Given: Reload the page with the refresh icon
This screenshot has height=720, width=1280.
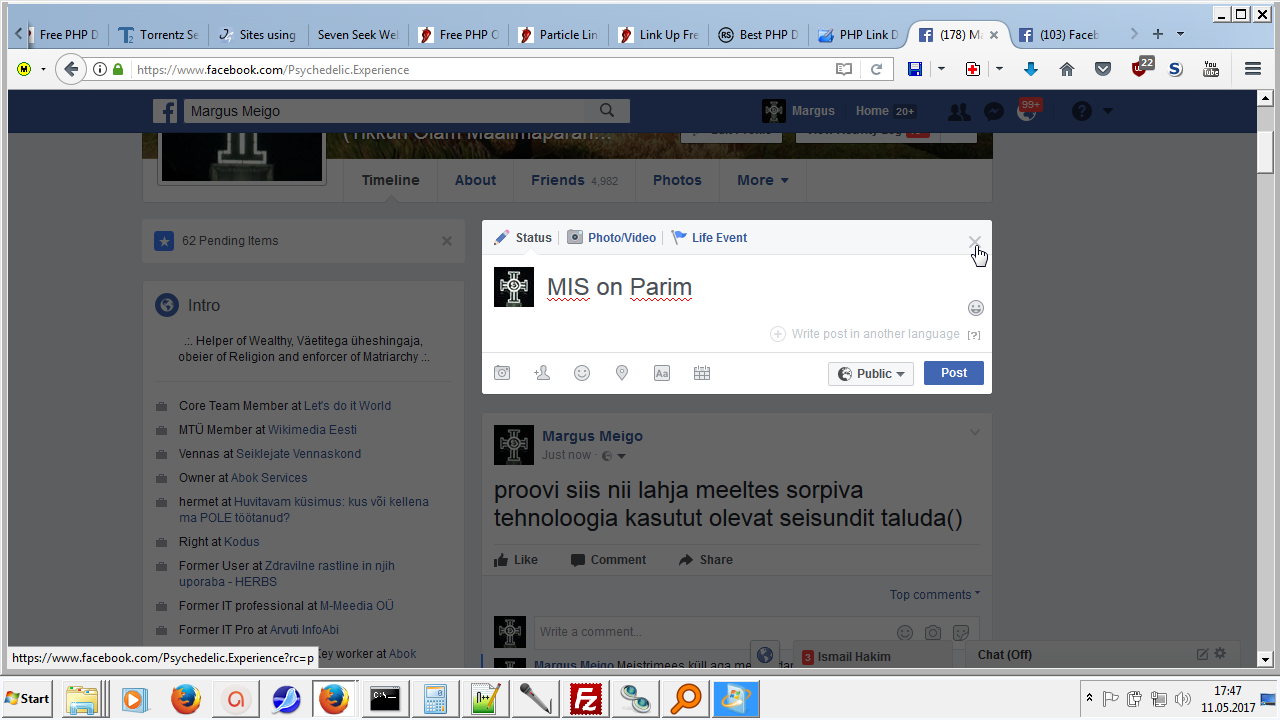Looking at the screenshot, I should (877, 69).
